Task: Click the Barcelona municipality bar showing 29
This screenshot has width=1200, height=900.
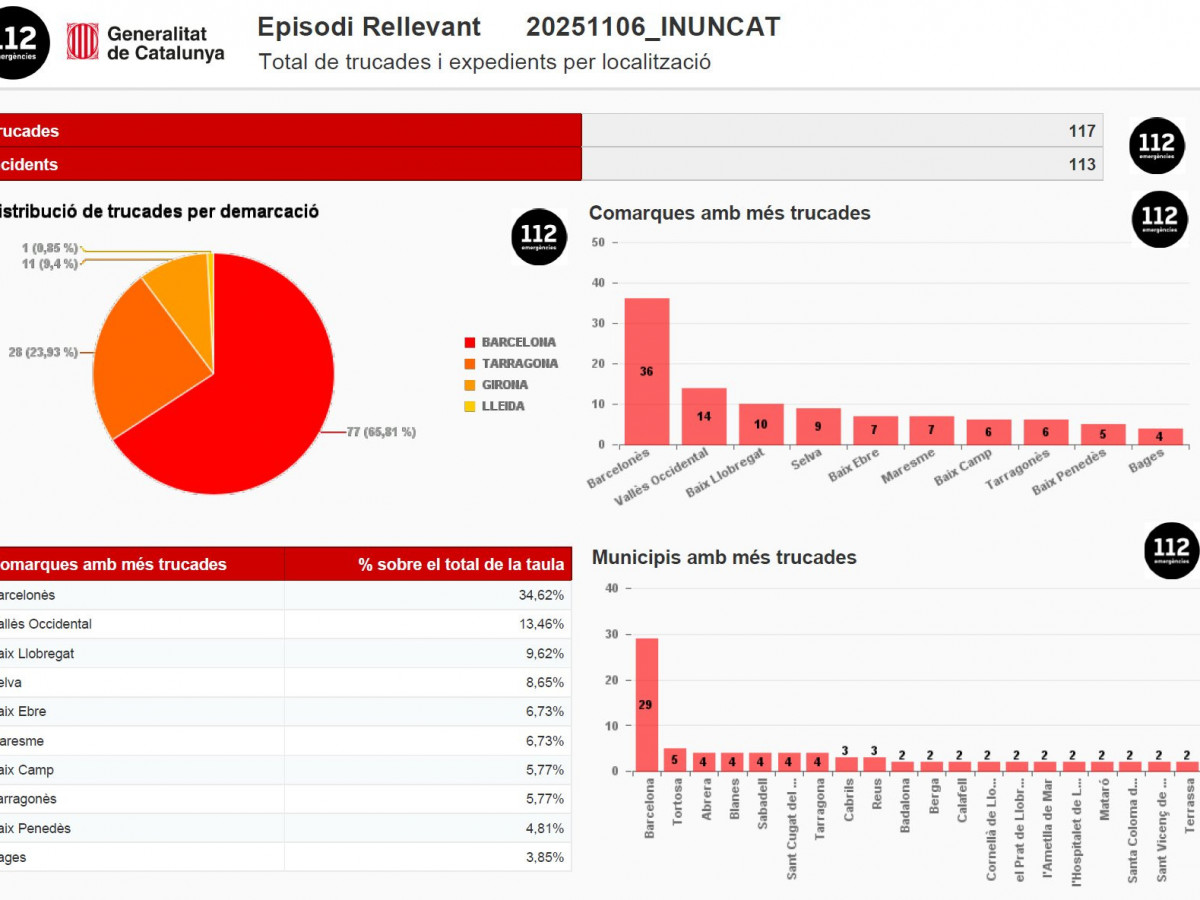Action: (646, 705)
